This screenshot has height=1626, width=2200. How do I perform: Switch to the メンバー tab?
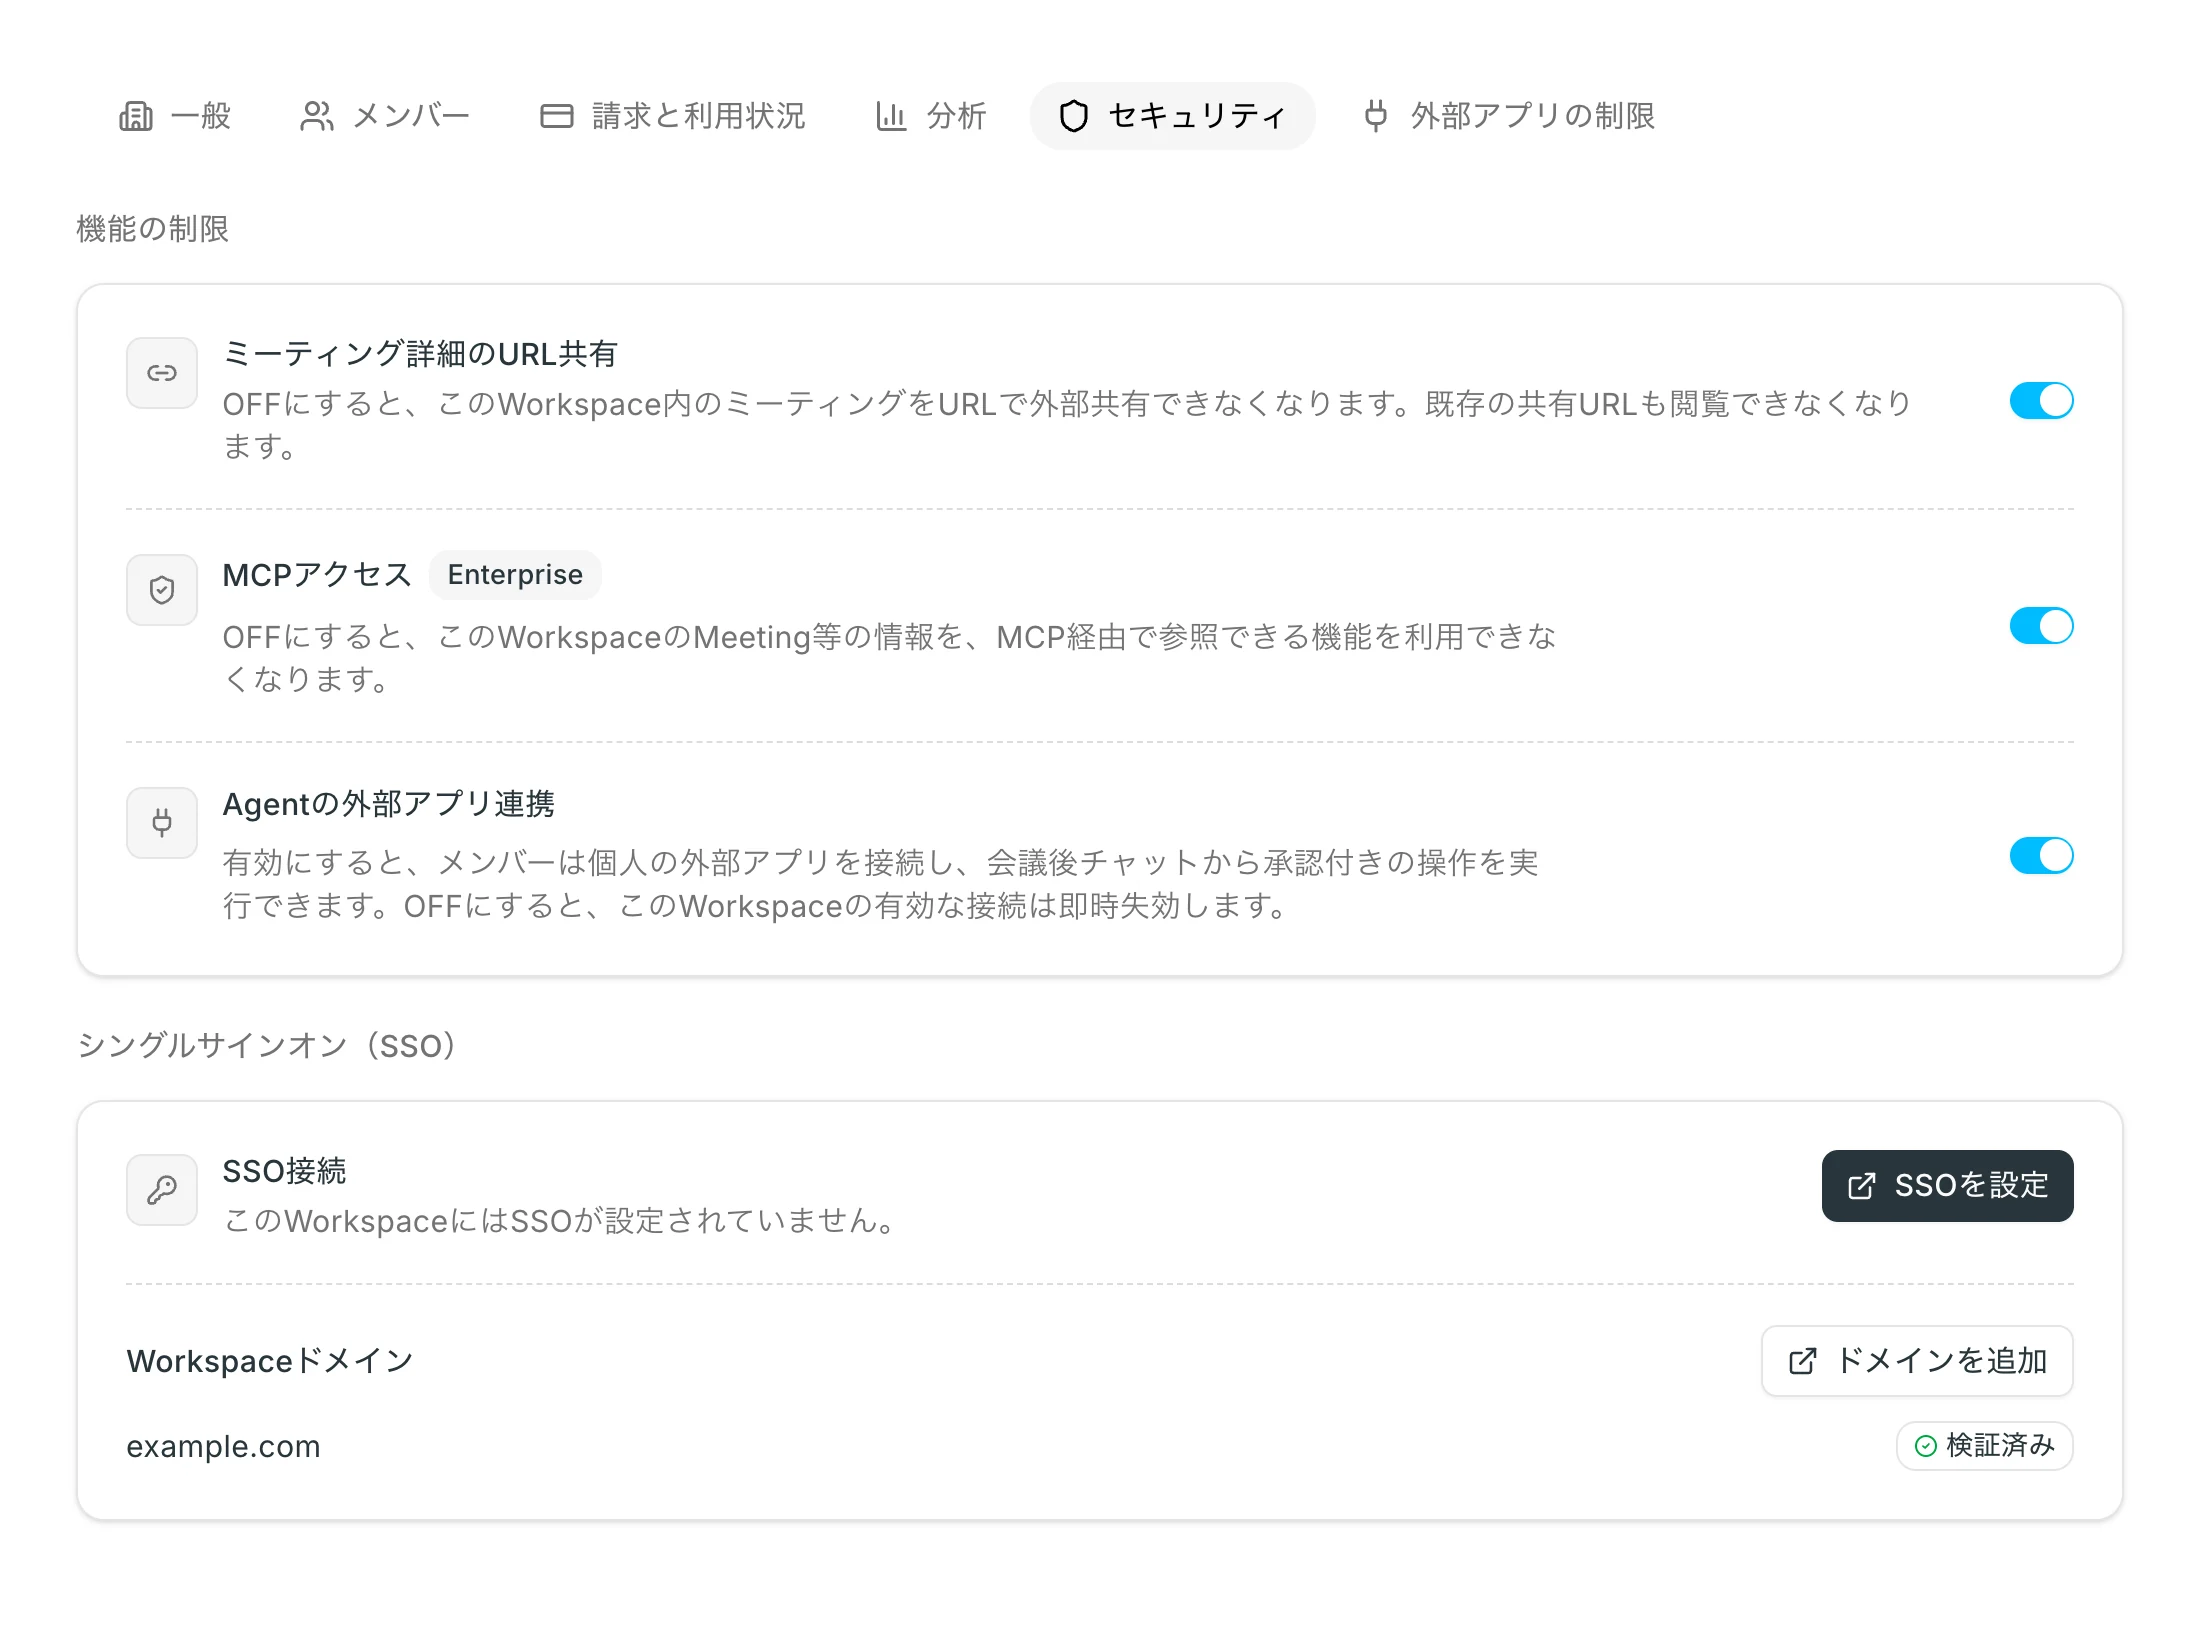click(x=385, y=116)
